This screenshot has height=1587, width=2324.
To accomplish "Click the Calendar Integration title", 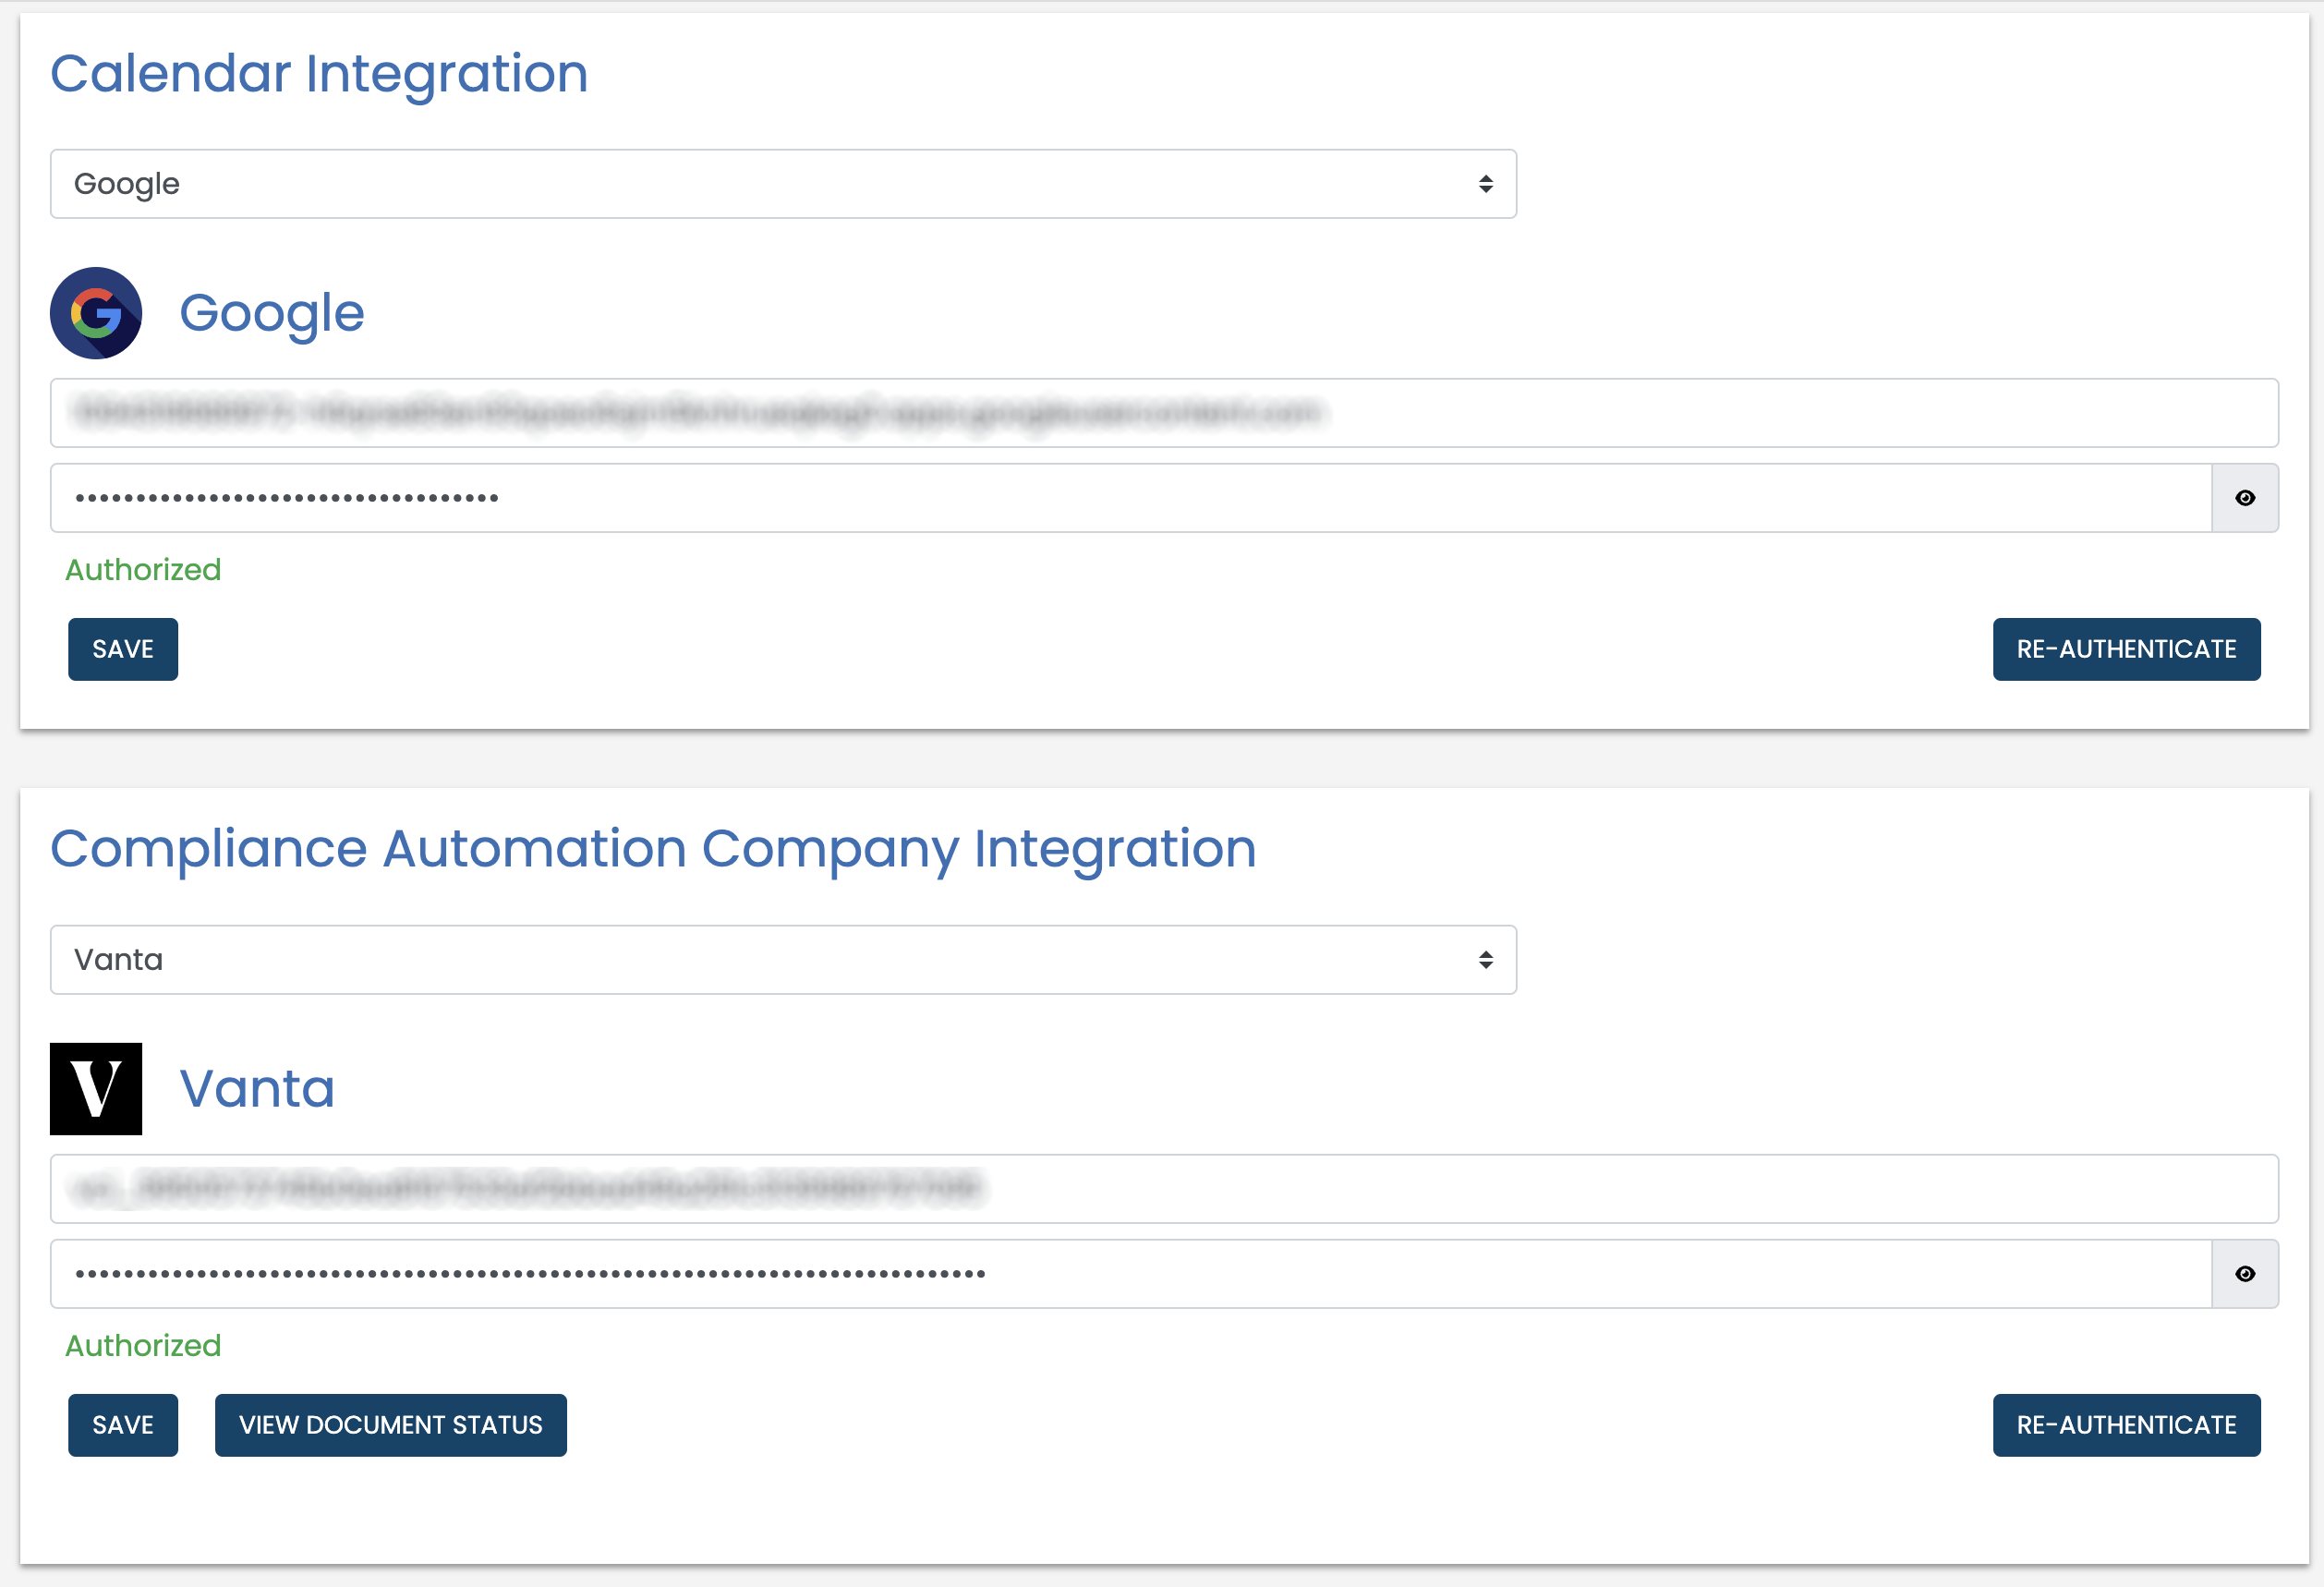I will (x=319, y=74).
